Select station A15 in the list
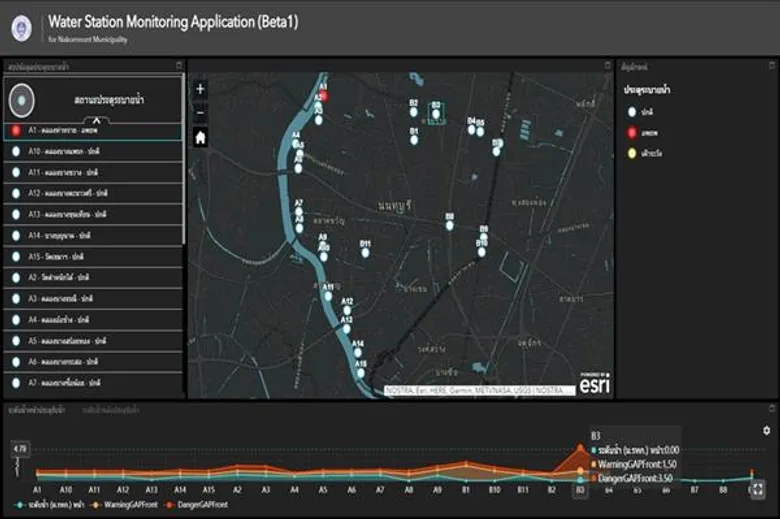The width and height of the screenshot is (780, 519). [x=93, y=257]
